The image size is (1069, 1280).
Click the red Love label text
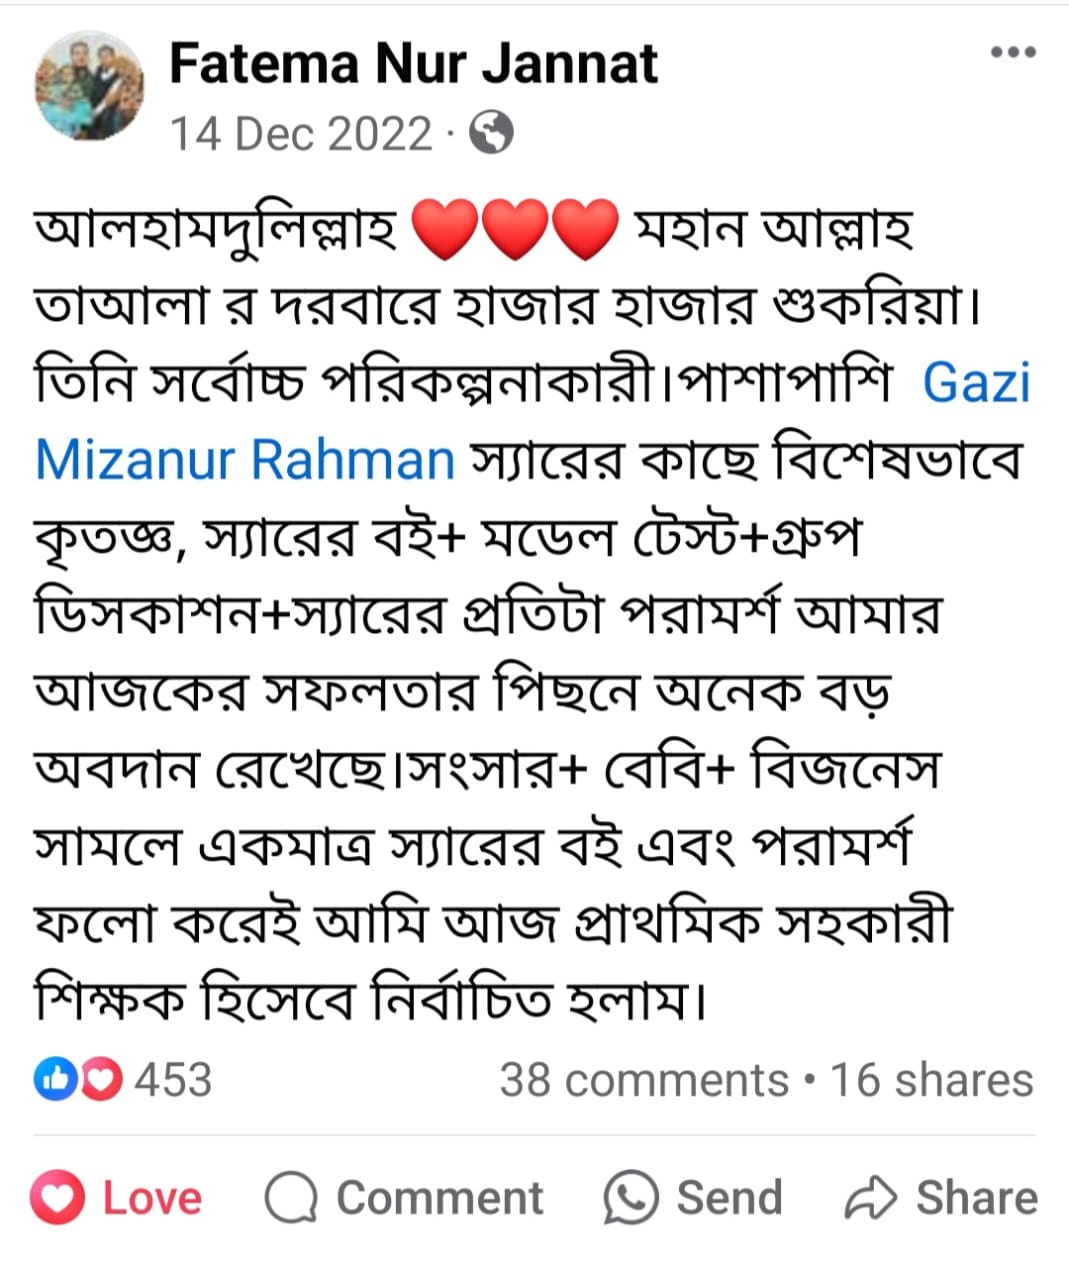pyautogui.click(x=152, y=1198)
